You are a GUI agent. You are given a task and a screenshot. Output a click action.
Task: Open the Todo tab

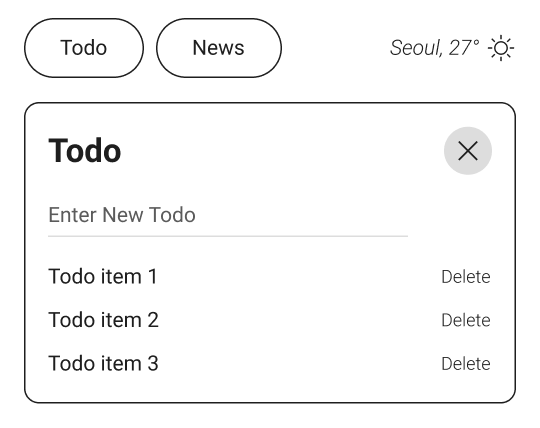[84, 48]
